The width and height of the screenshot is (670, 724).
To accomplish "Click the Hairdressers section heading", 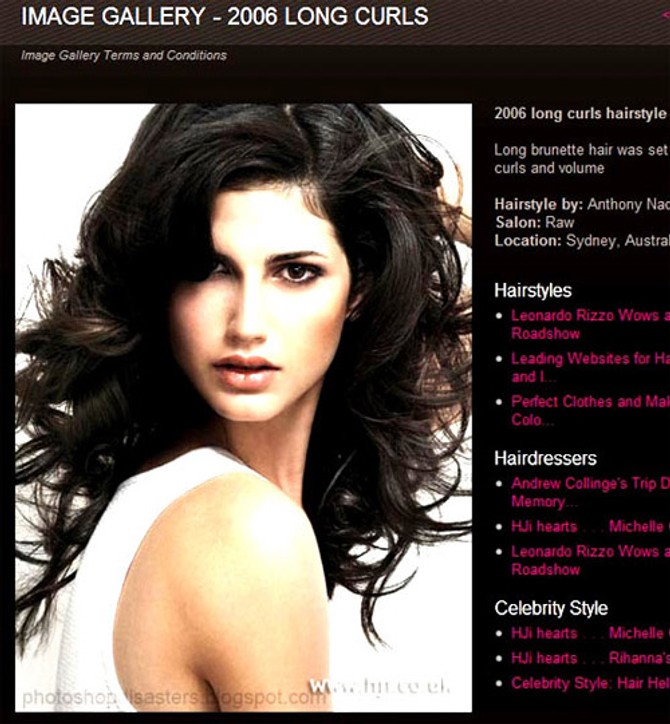I will 545,459.
